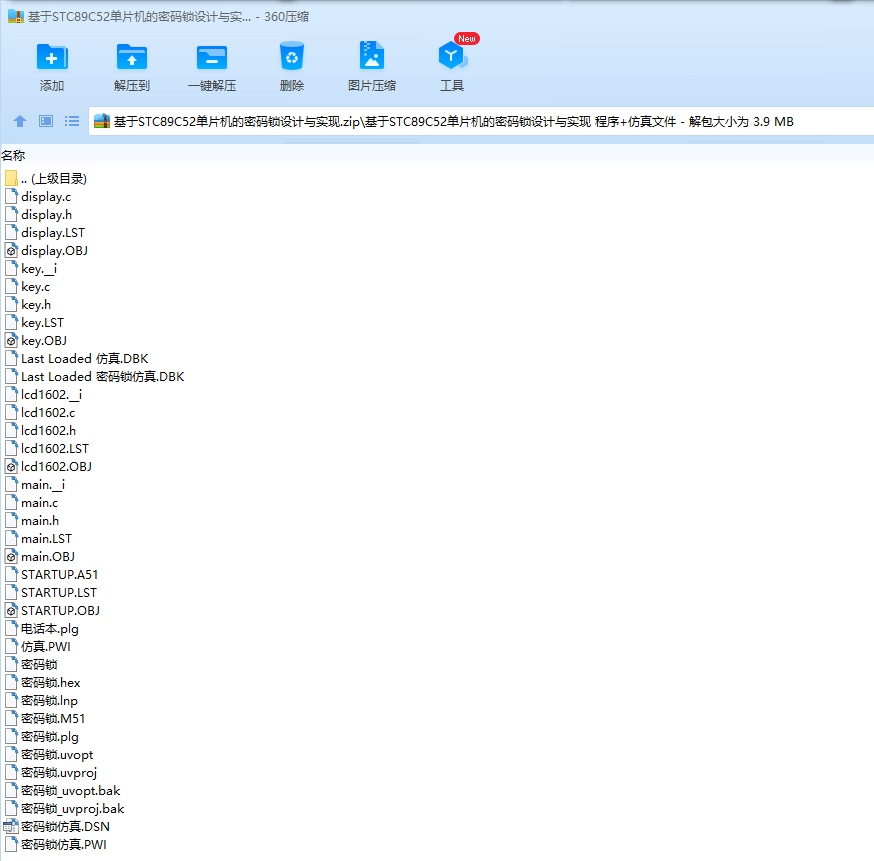Open the 图片压缩 image compression tool

point(372,56)
